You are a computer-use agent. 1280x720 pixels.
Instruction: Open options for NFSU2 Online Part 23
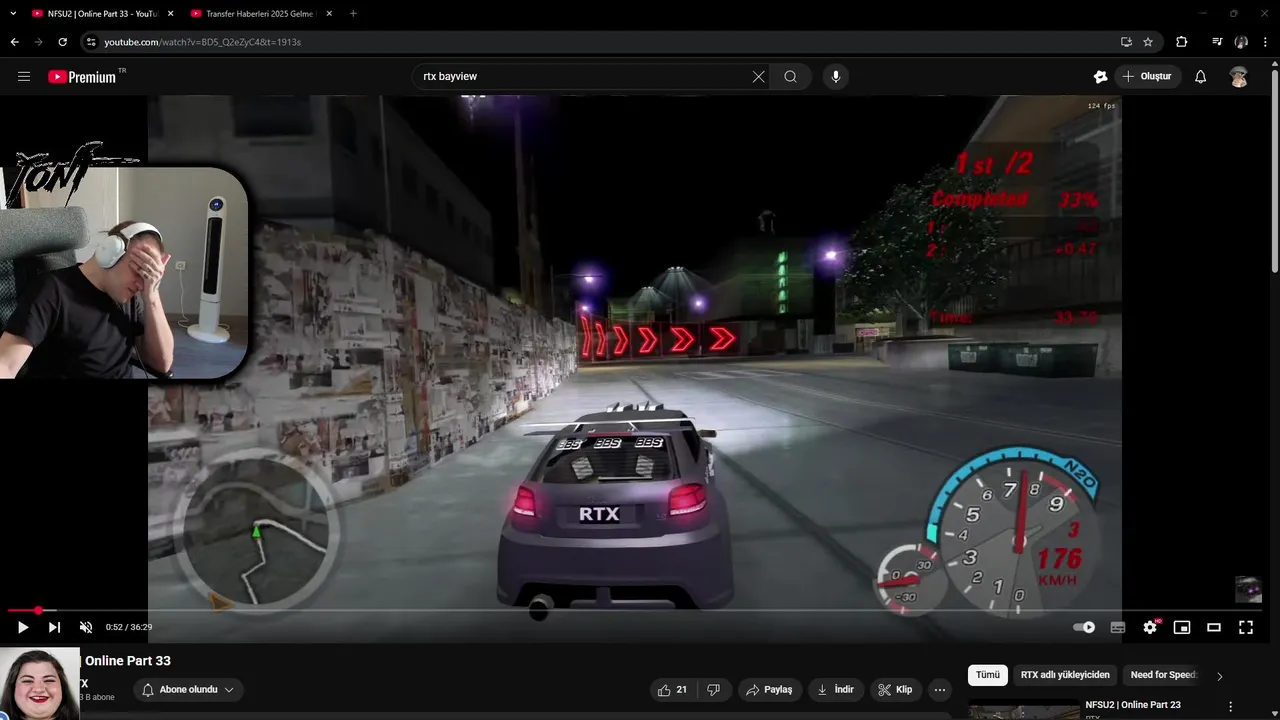[1230, 706]
